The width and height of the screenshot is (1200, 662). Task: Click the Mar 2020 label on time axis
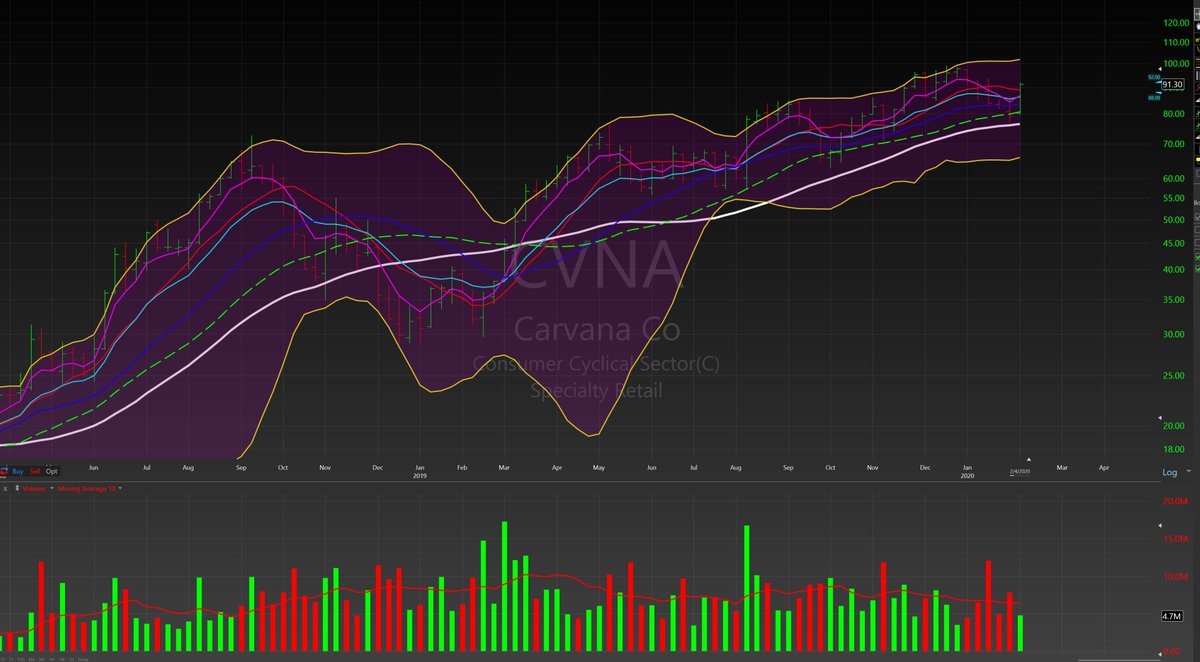point(1062,468)
